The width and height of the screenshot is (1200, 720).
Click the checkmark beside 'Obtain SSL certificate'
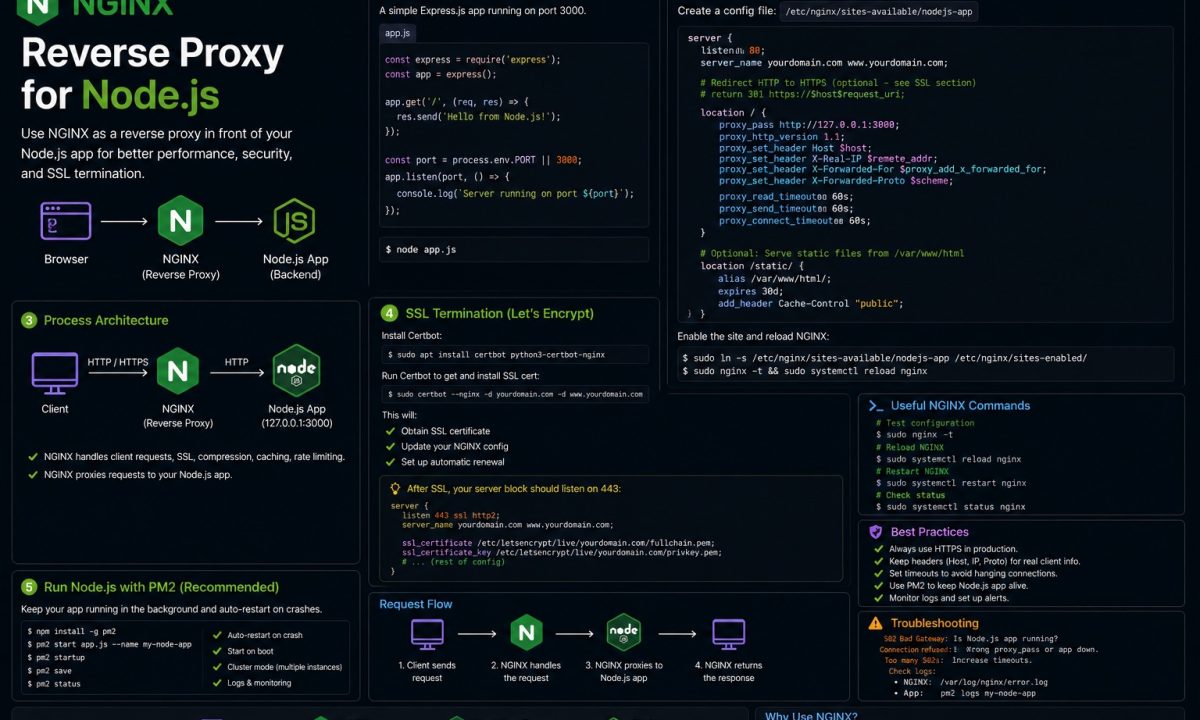click(x=390, y=431)
